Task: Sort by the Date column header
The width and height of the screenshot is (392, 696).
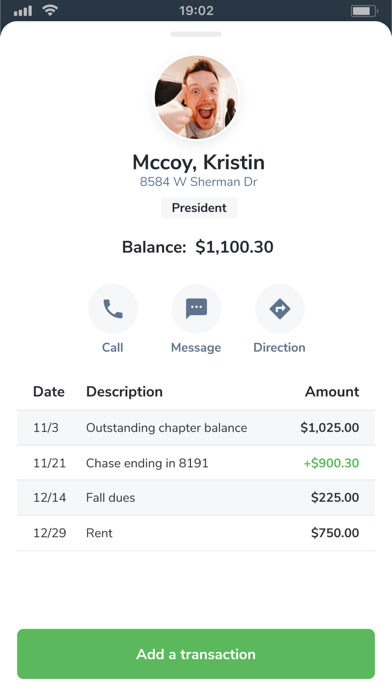Action: pyautogui.click(x=49, y=392)
